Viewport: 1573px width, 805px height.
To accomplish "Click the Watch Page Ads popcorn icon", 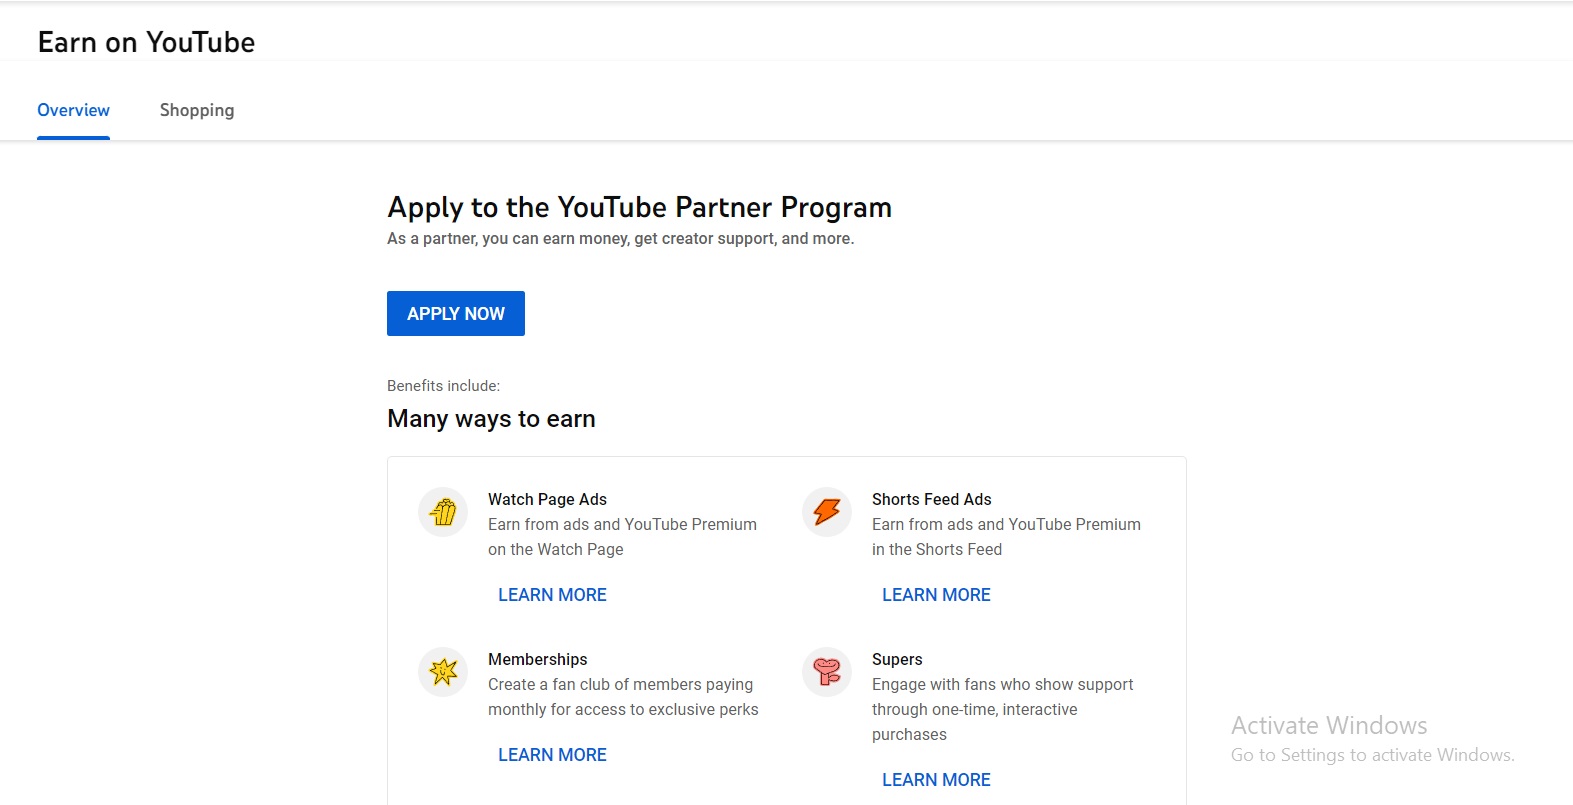I will click(x=443, y=512).
